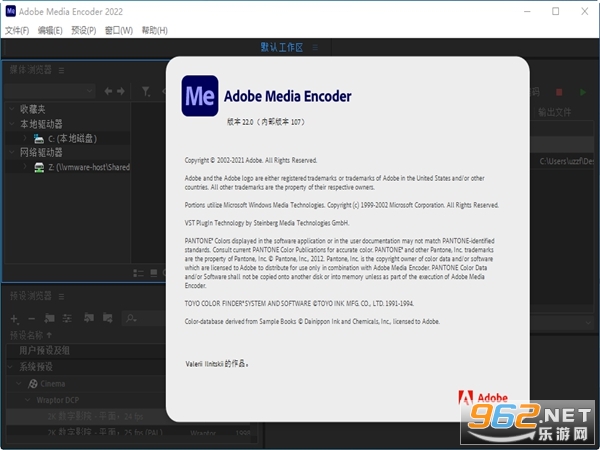Collapse the 系统预设 group

click(x=10, y=367)
